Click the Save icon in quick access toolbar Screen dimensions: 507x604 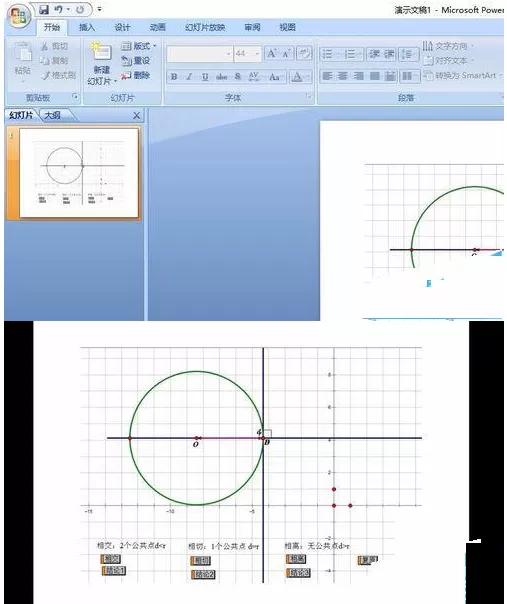tap(44, 9)
